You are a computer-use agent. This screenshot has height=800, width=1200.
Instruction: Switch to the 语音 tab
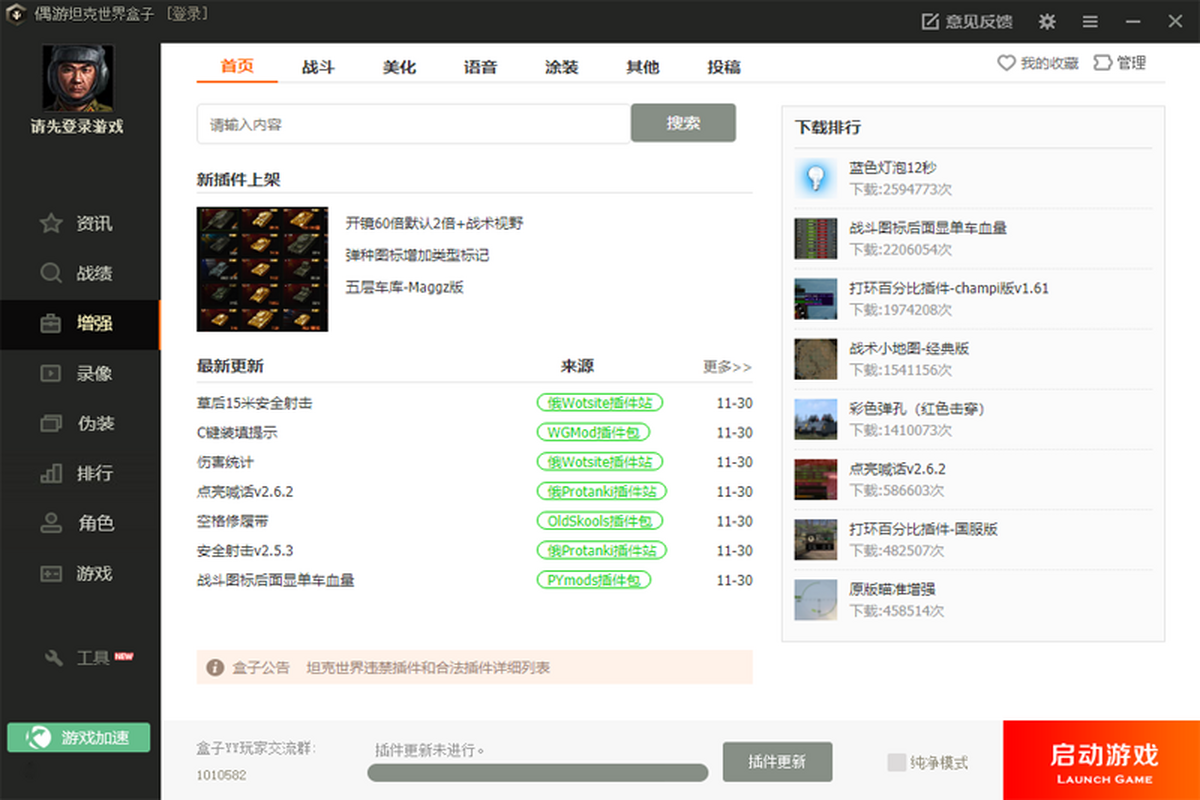480,67
